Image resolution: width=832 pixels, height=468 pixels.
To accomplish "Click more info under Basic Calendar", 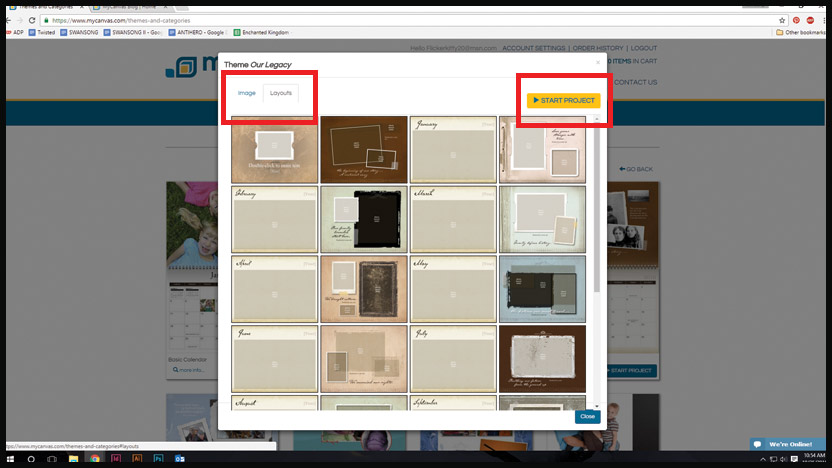I will 188,370.
